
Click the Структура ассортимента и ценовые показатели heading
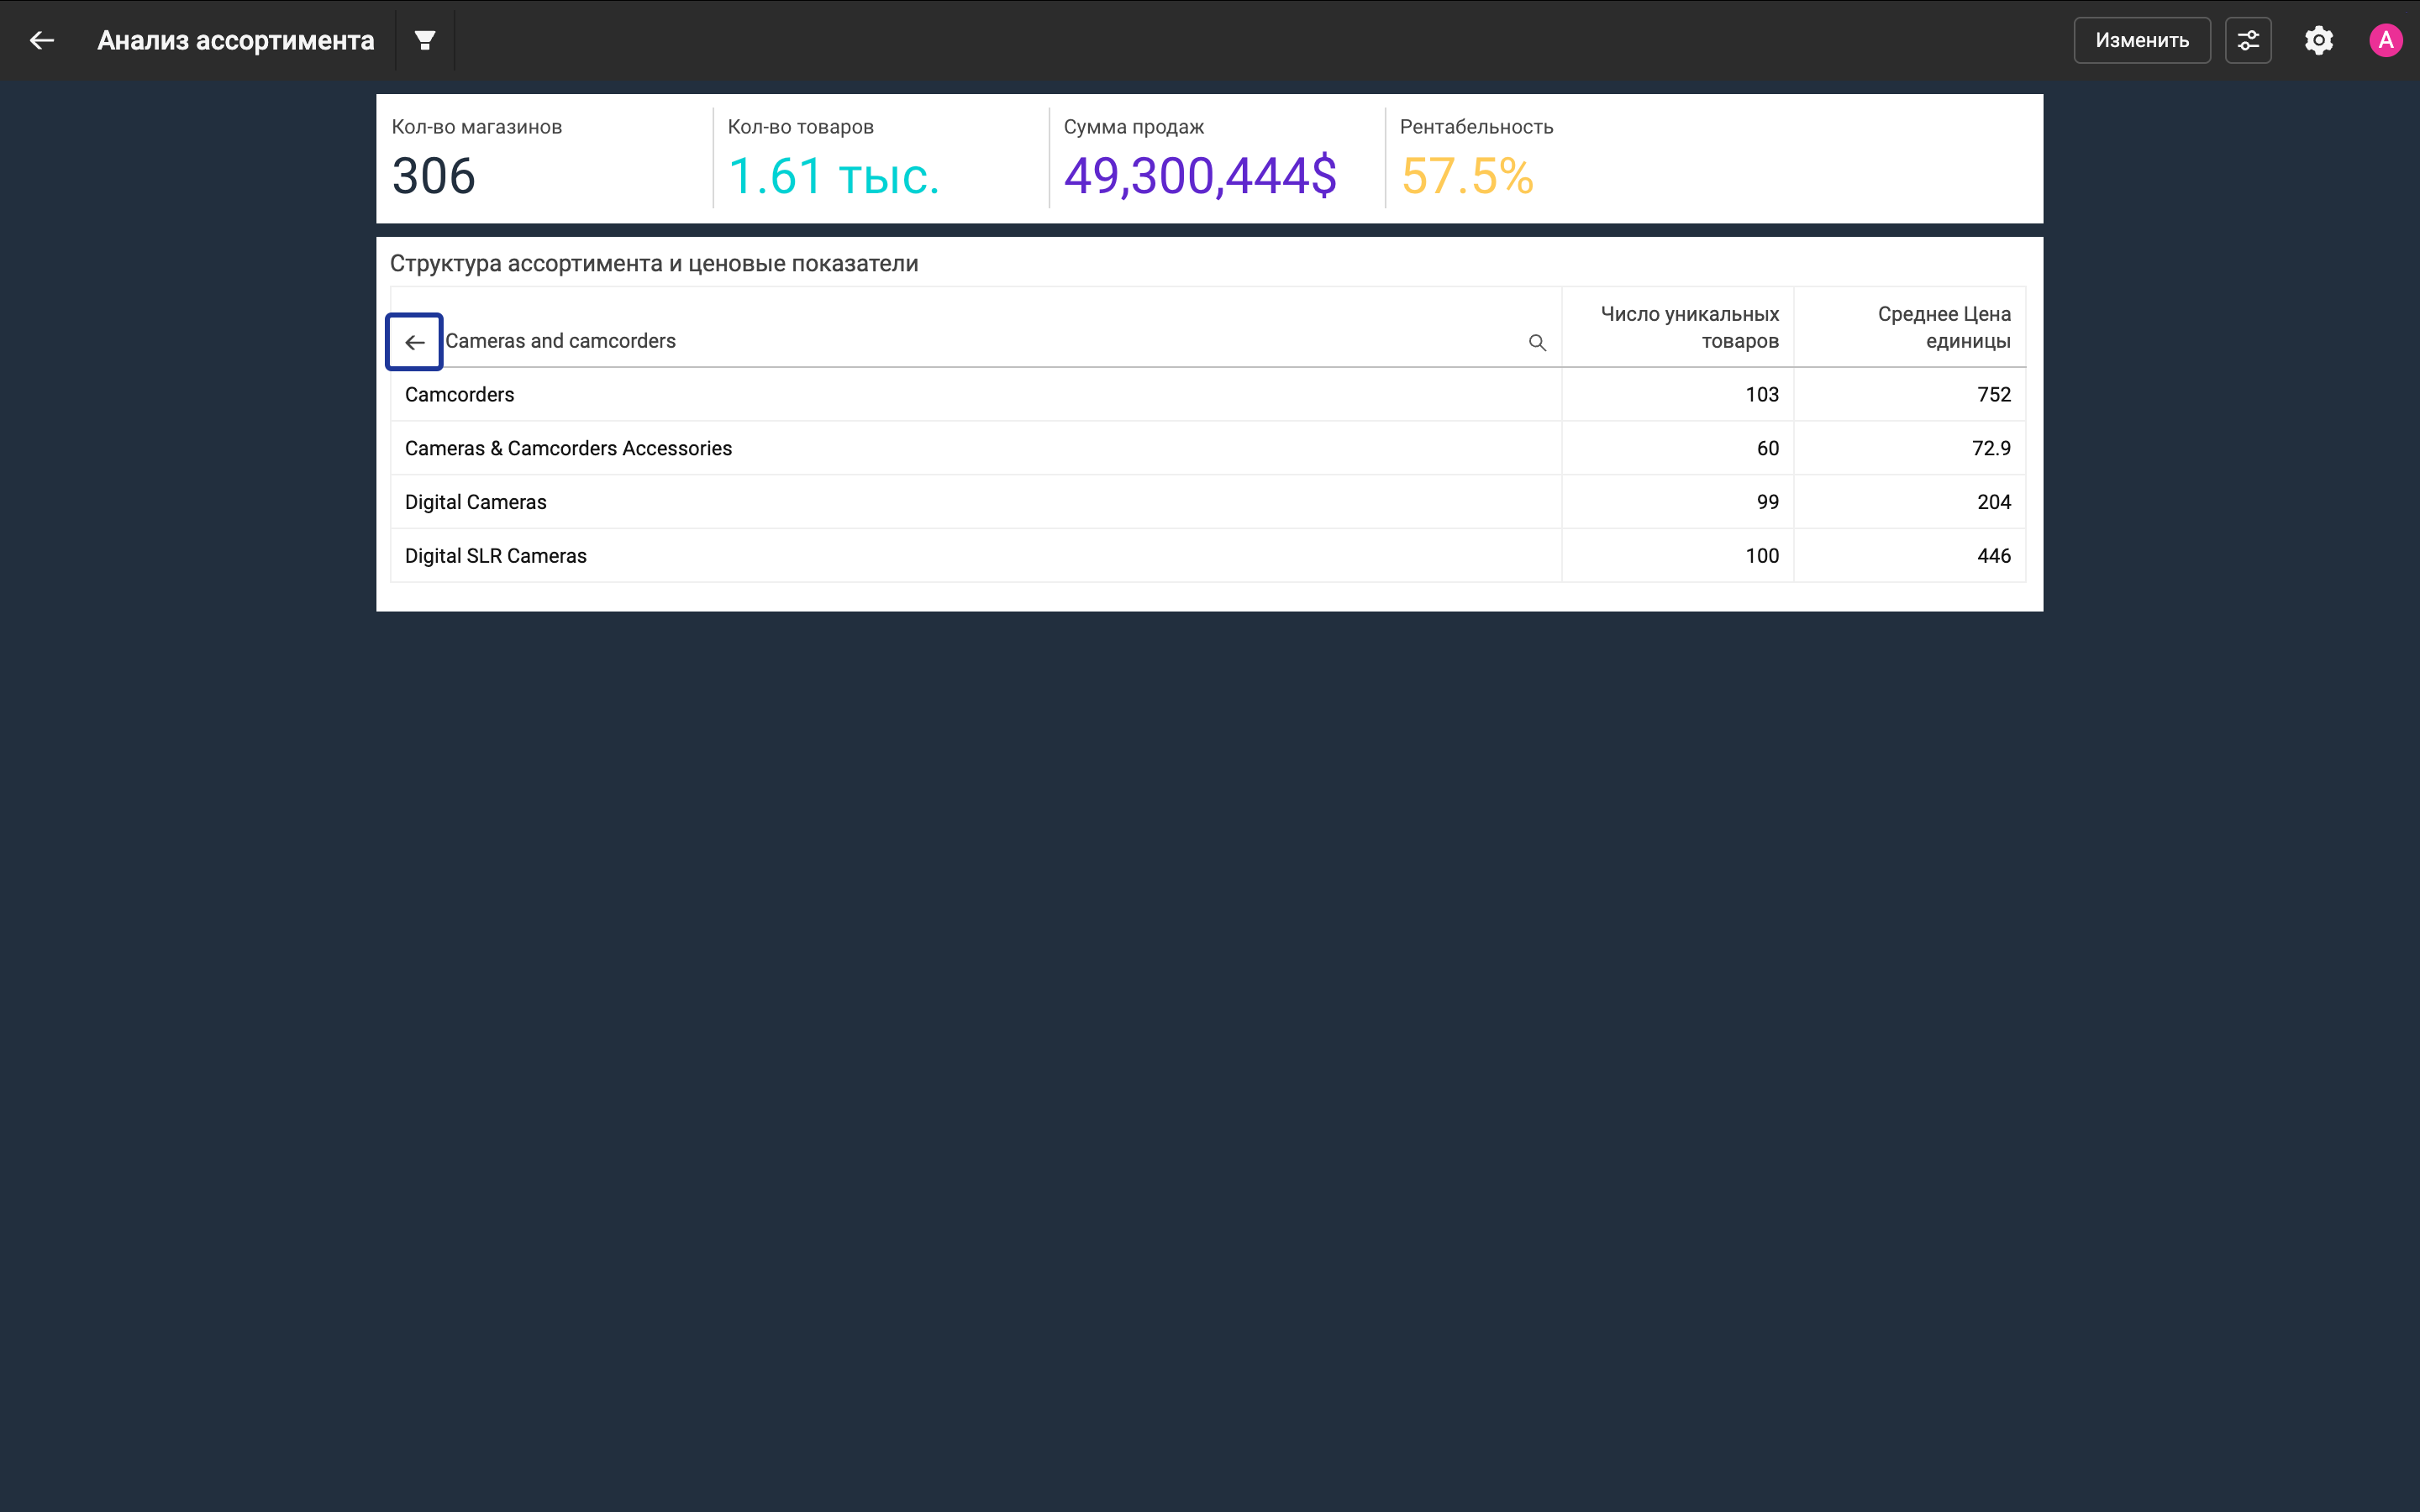click(x=654, y=264)
